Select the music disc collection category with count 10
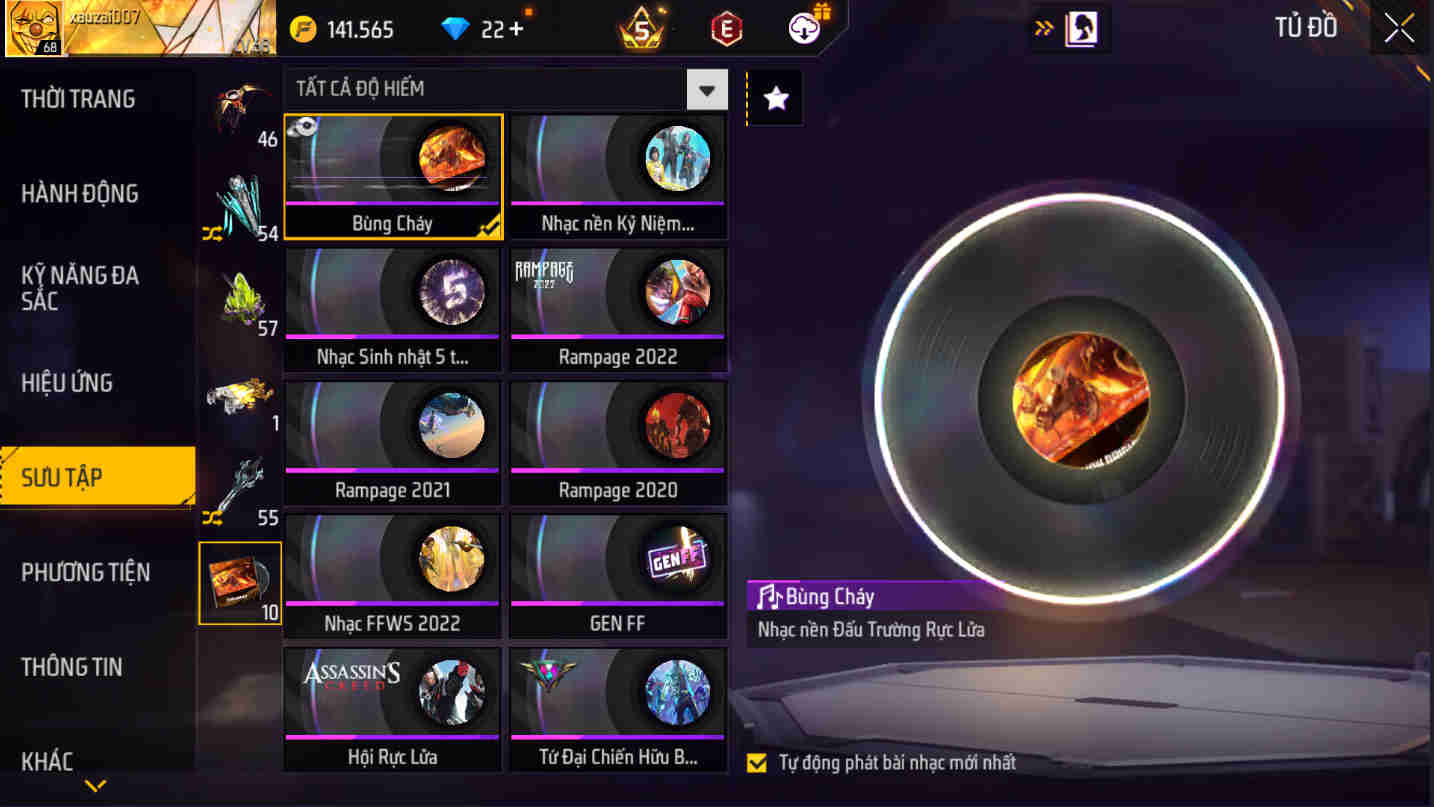 tap(240, 583)
